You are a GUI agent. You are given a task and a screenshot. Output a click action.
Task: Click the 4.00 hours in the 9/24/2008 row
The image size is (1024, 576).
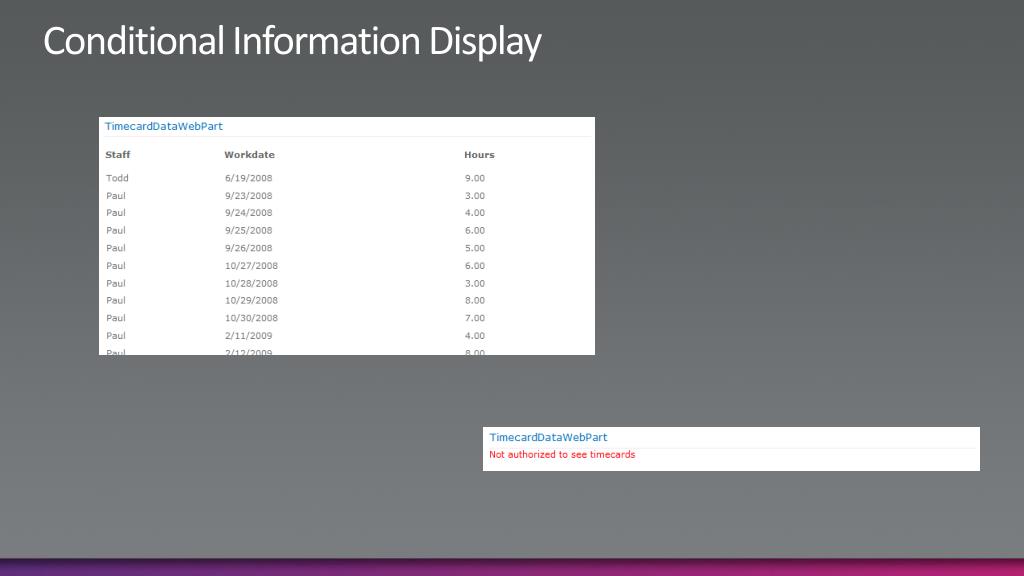coord(475,213)
